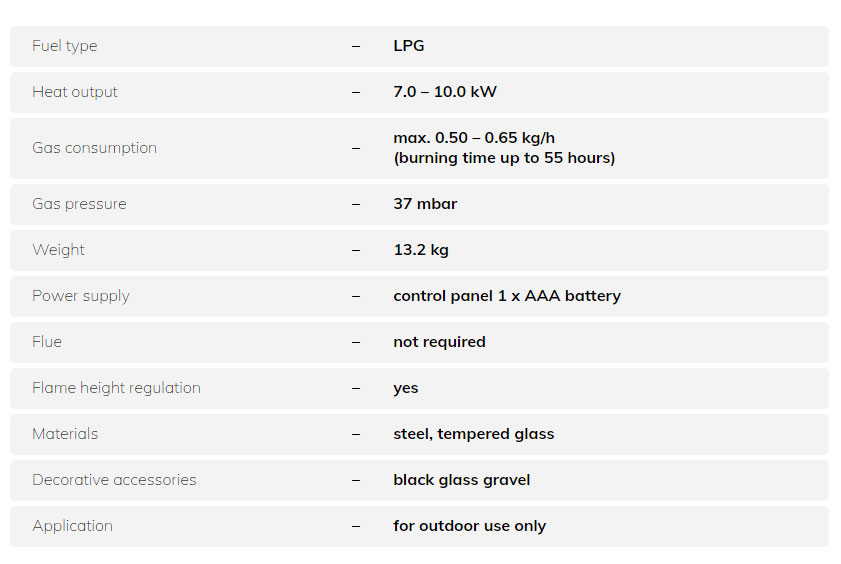Click the "black glass gravel" value
841x564 pixels.
click(x=462, y=480)
